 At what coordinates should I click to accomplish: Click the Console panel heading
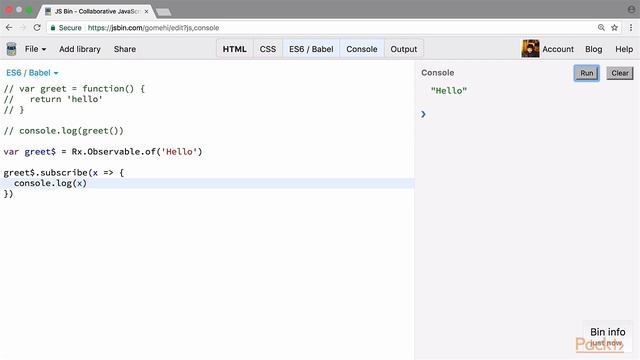tap(438, 73)
